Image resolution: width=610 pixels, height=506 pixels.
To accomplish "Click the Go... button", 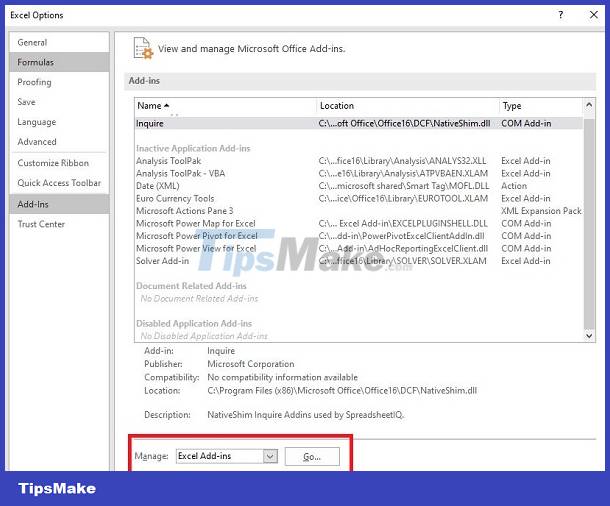I will coord(312,457).
